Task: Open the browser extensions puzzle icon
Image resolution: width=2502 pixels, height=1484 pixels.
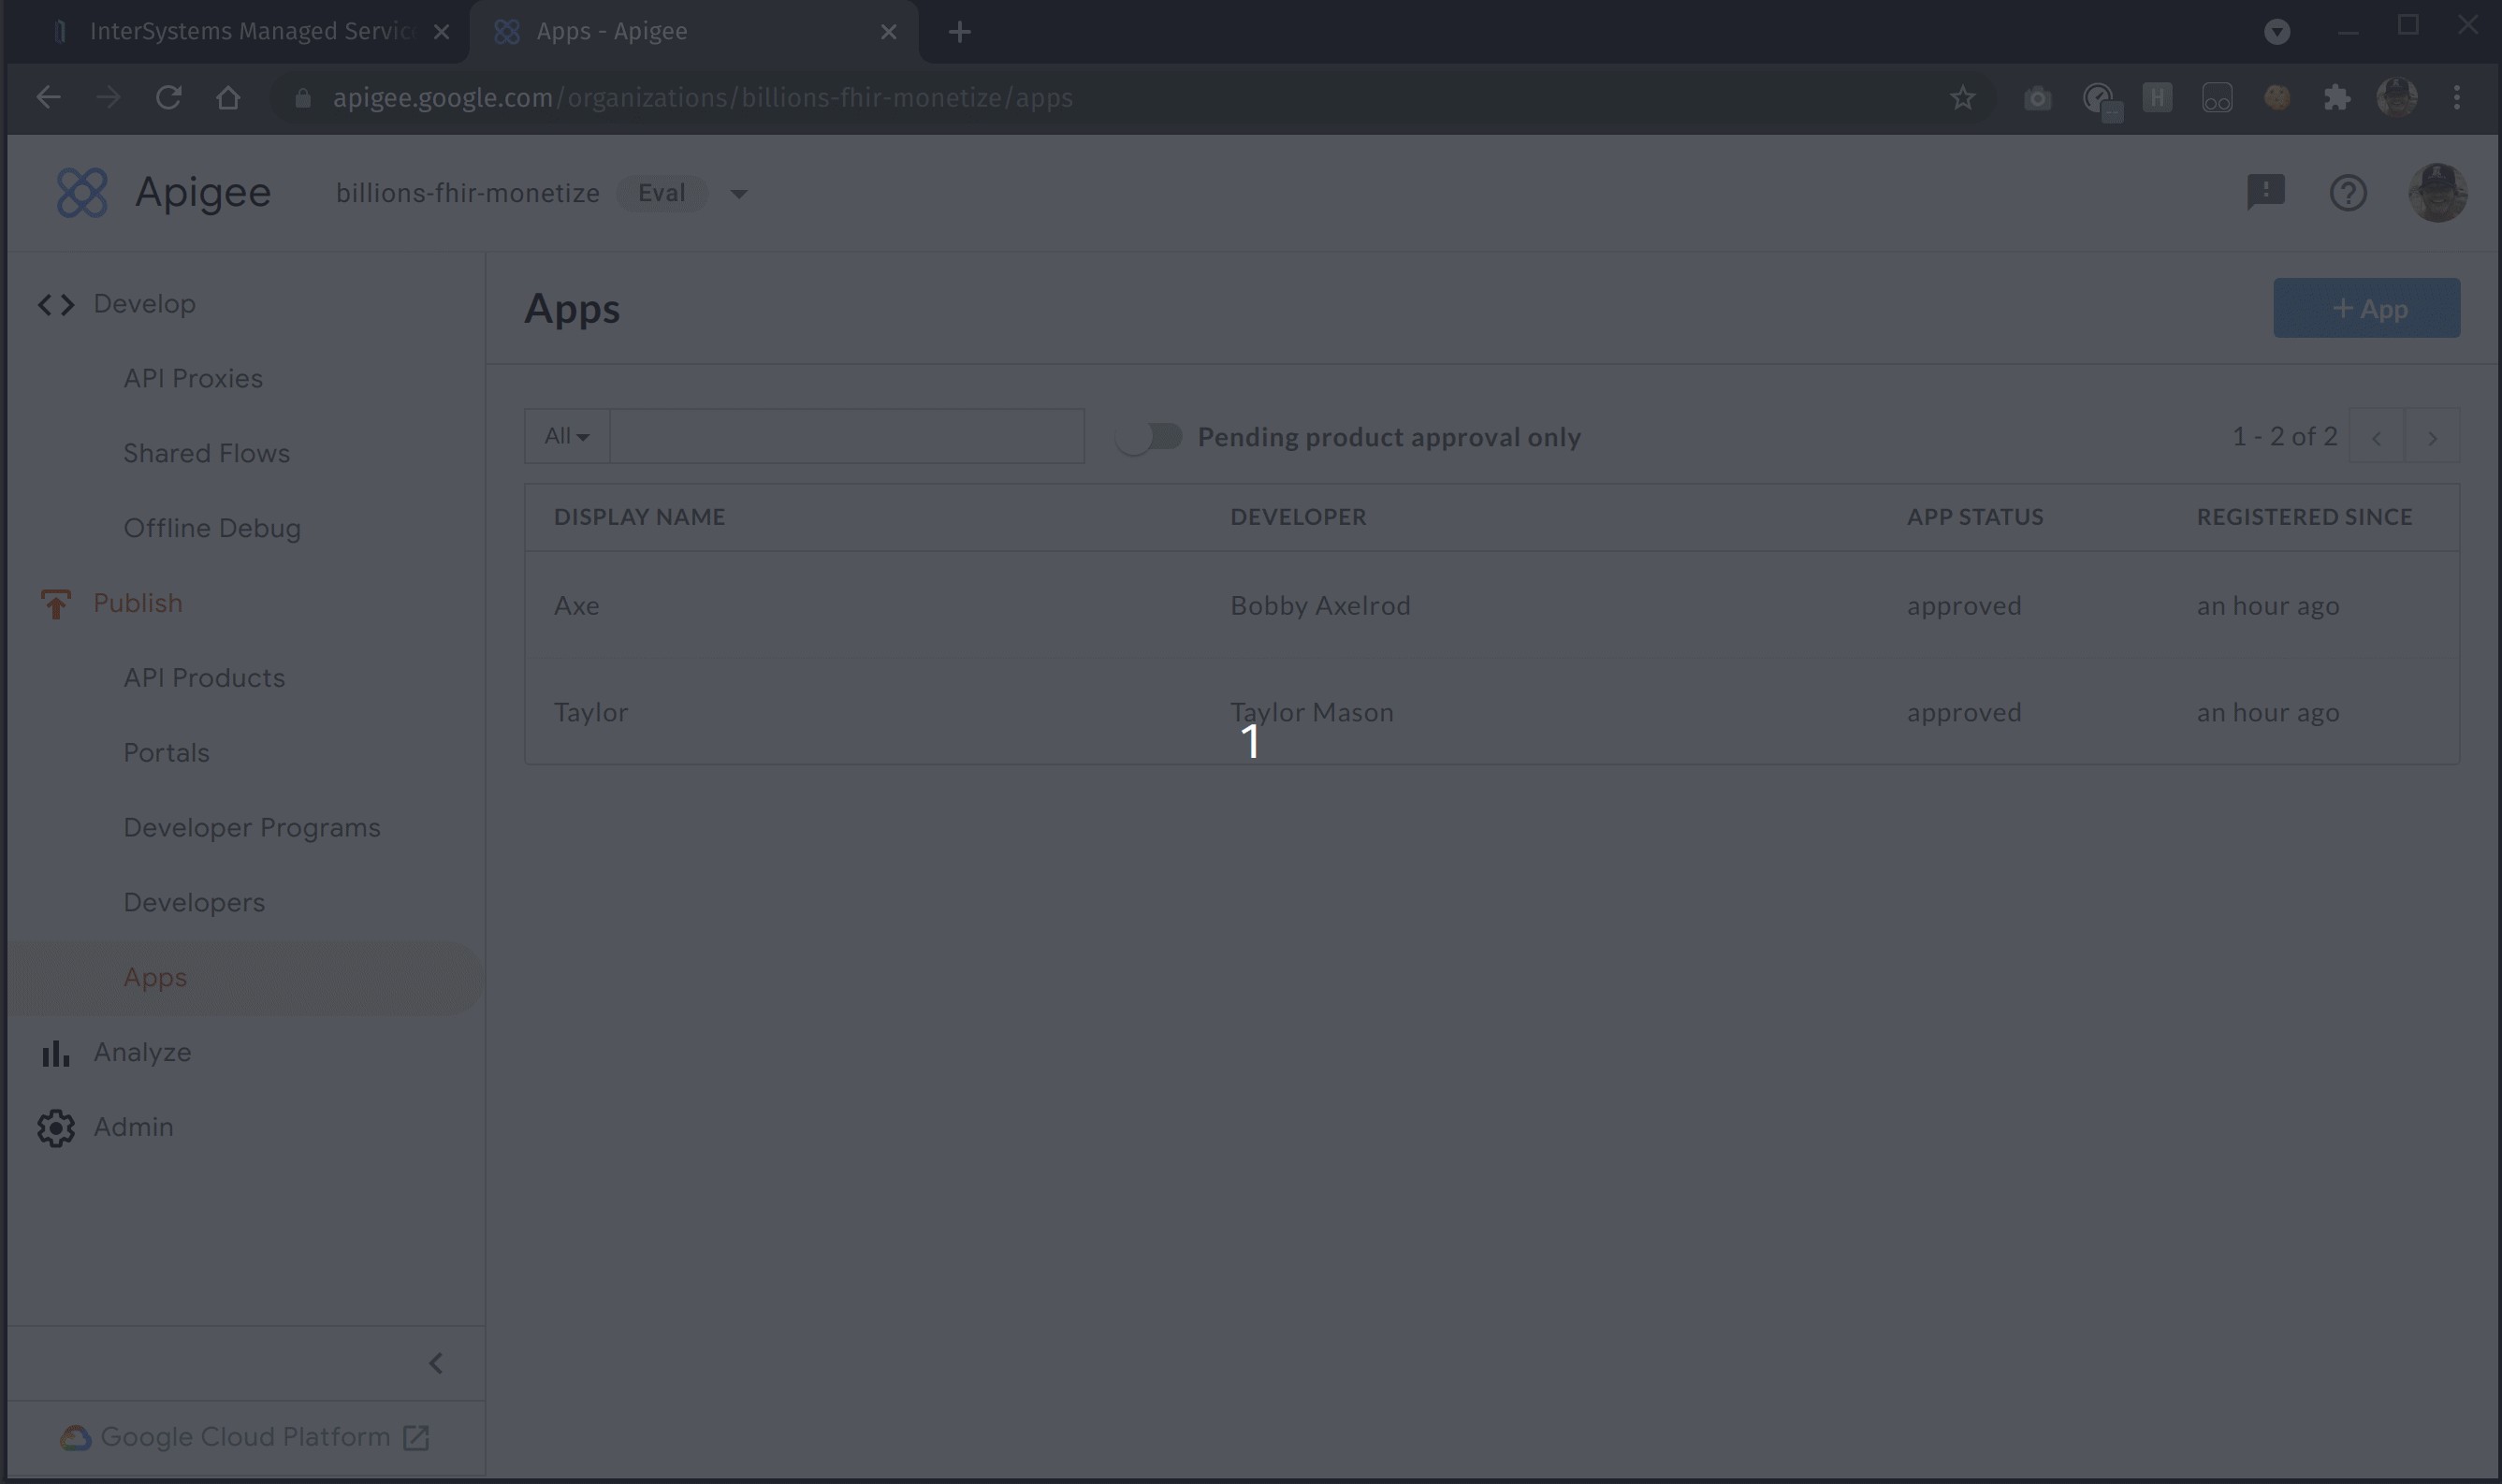Action: [2336, 98]
